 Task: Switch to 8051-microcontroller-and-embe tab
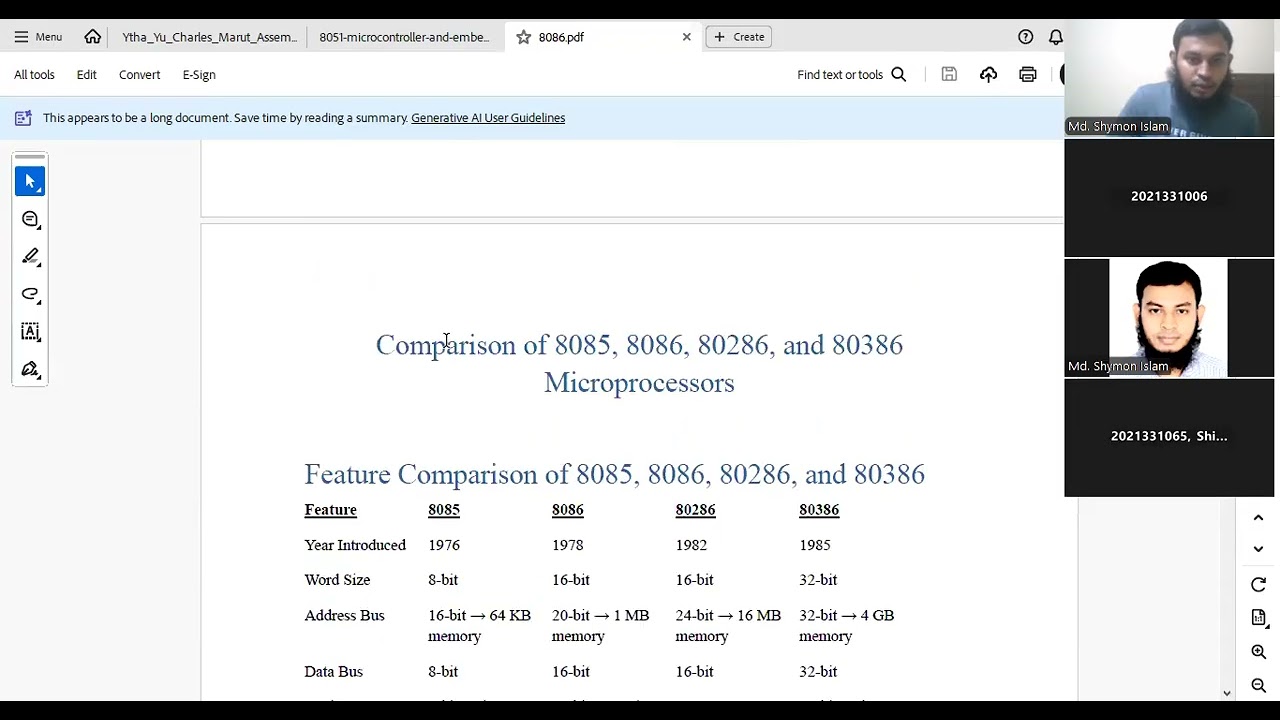404,37
